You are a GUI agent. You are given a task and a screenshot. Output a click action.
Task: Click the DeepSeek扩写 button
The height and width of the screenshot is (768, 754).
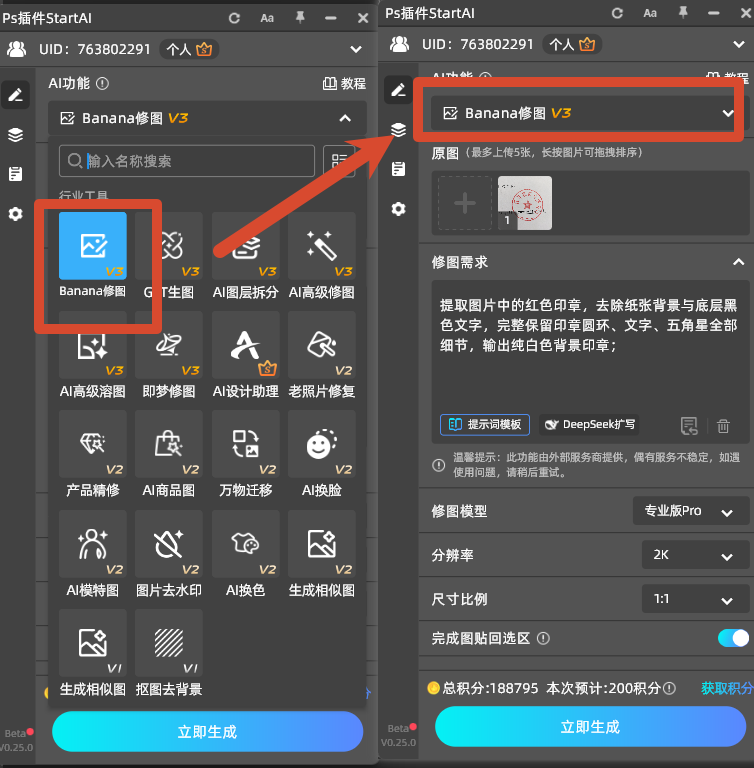590,424
